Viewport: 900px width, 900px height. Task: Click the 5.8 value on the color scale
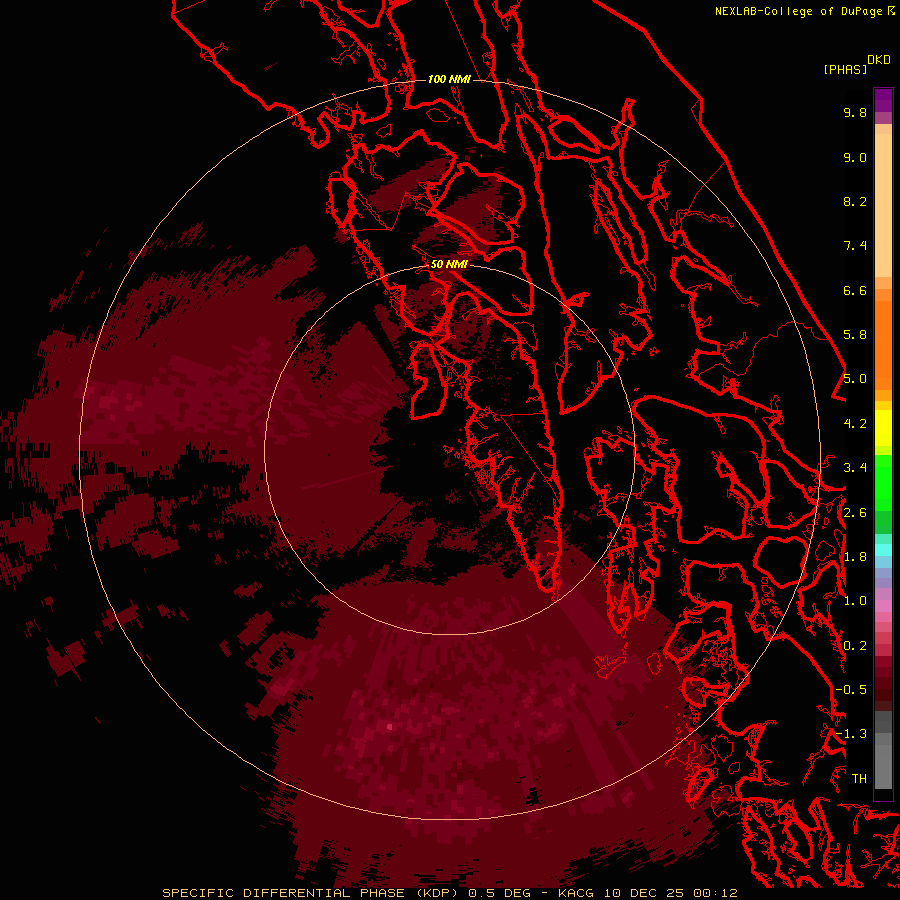click(x=855, y=335)
